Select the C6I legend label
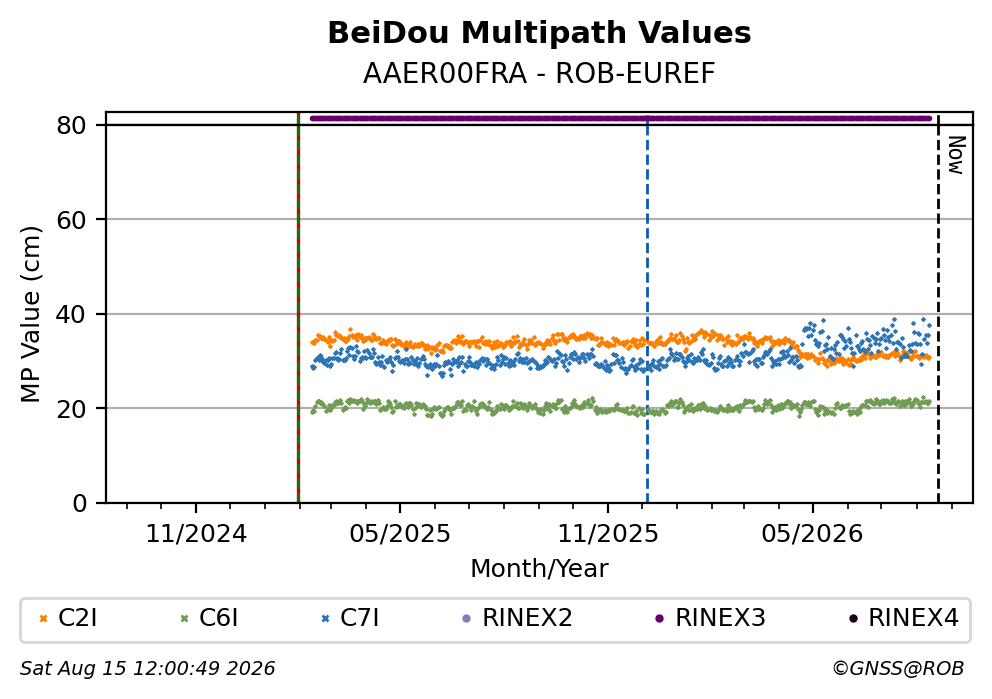Viewport: 992px width, 699px height. [219, 618]
